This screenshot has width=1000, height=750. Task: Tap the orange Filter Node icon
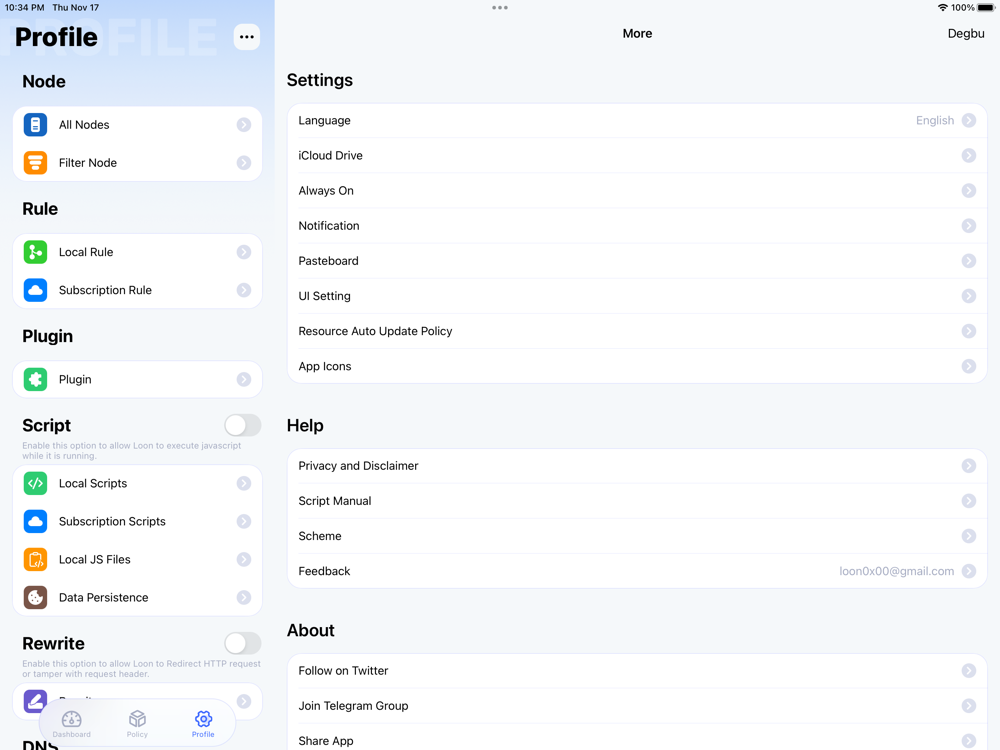point(35,163)
